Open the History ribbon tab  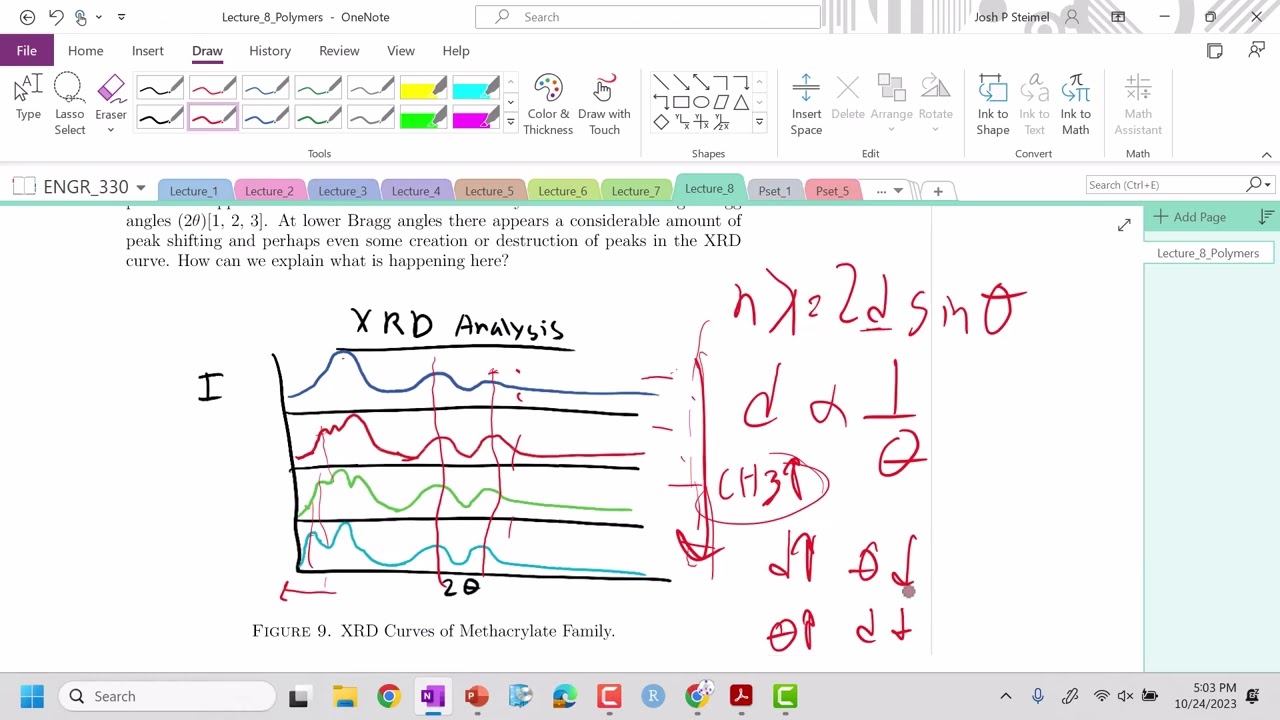pyautogui.click(x=270, y=51)
